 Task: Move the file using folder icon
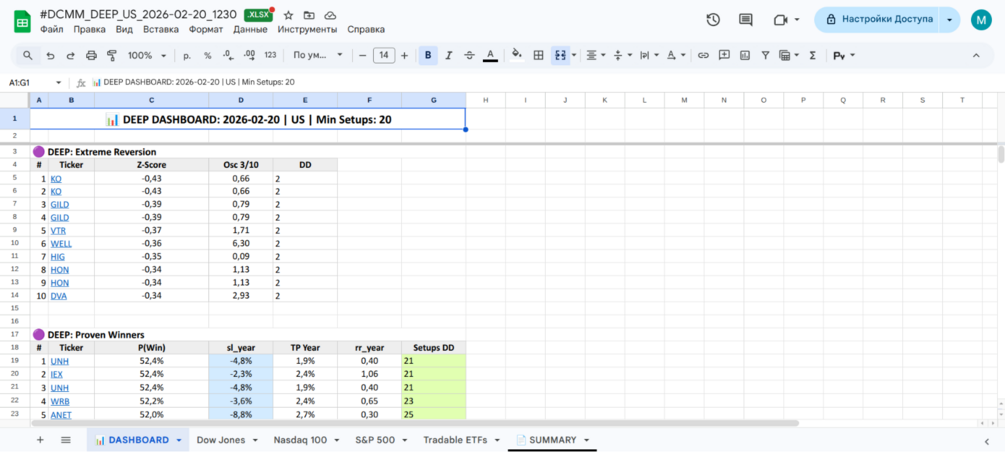pyautogui.click(x=310, y=15)
